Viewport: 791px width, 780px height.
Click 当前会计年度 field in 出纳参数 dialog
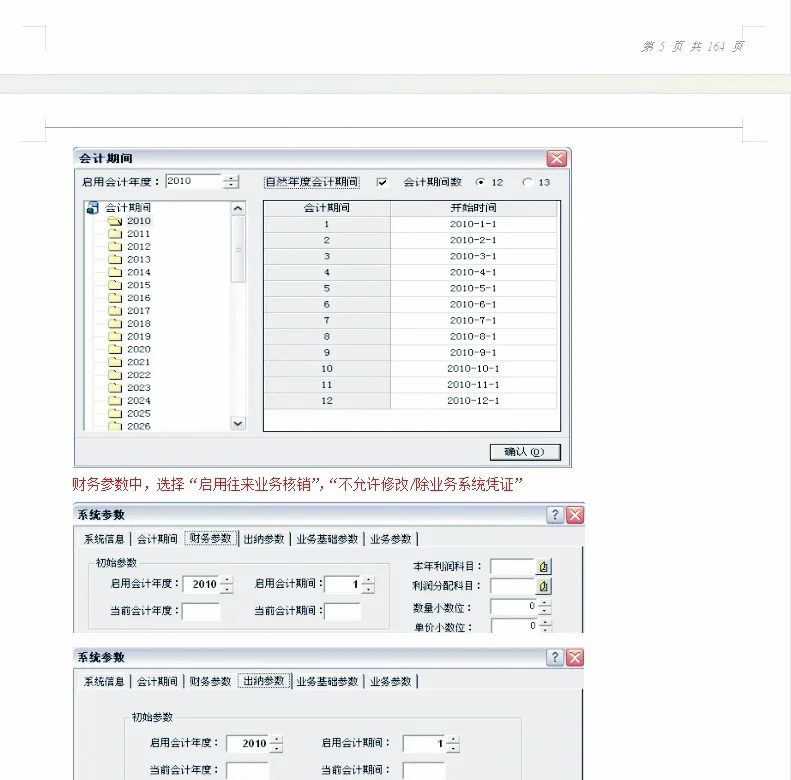point(248,771)
